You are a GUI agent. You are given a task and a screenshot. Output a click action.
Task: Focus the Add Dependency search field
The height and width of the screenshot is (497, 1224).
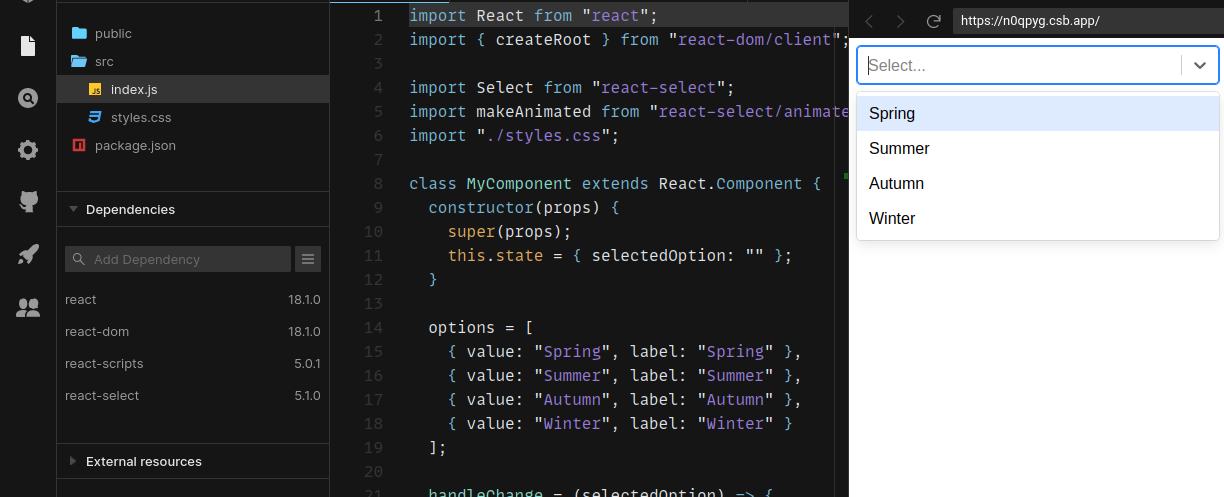pyautogui.click(x=178, y=259)
